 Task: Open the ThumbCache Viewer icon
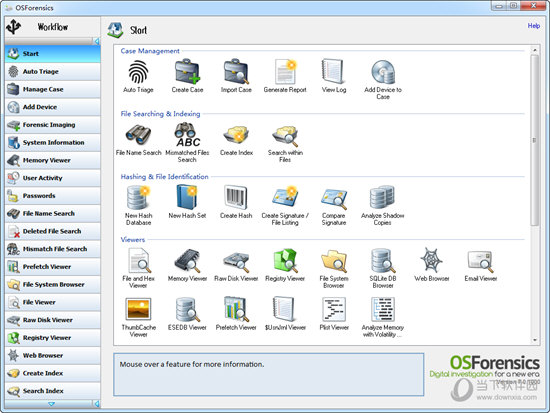click(x=138, y=309)
